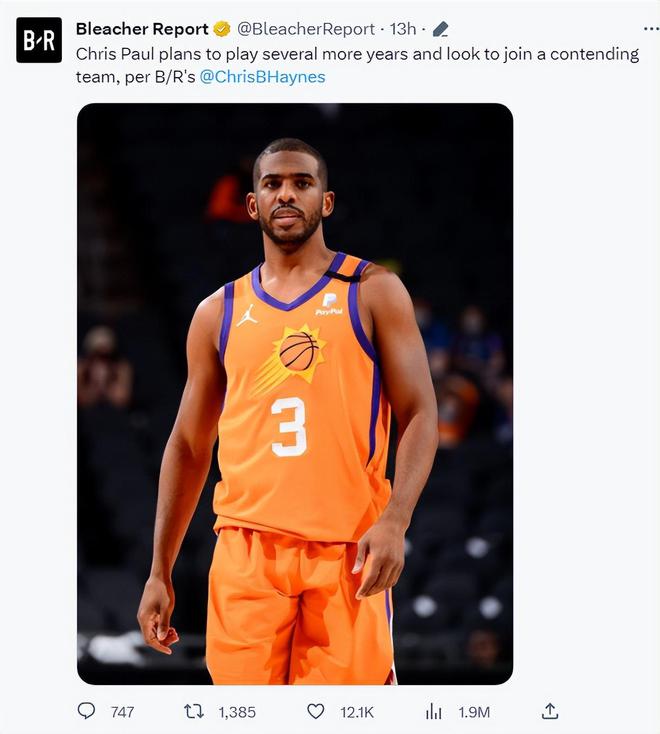The image size is (660, 734).
Task: Open the Bleacher Report display name
Action: pos(142,29)
